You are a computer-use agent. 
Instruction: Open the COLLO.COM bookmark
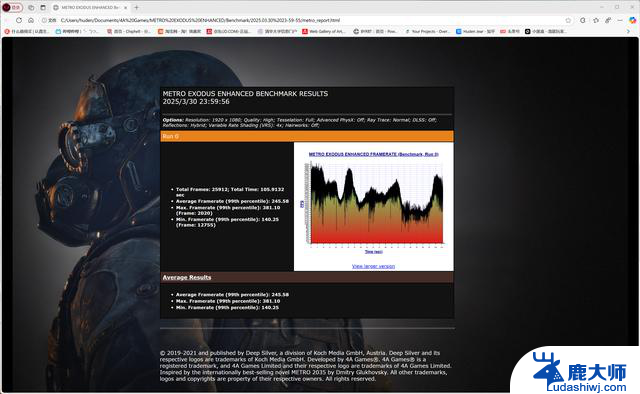tap(229, 31)
